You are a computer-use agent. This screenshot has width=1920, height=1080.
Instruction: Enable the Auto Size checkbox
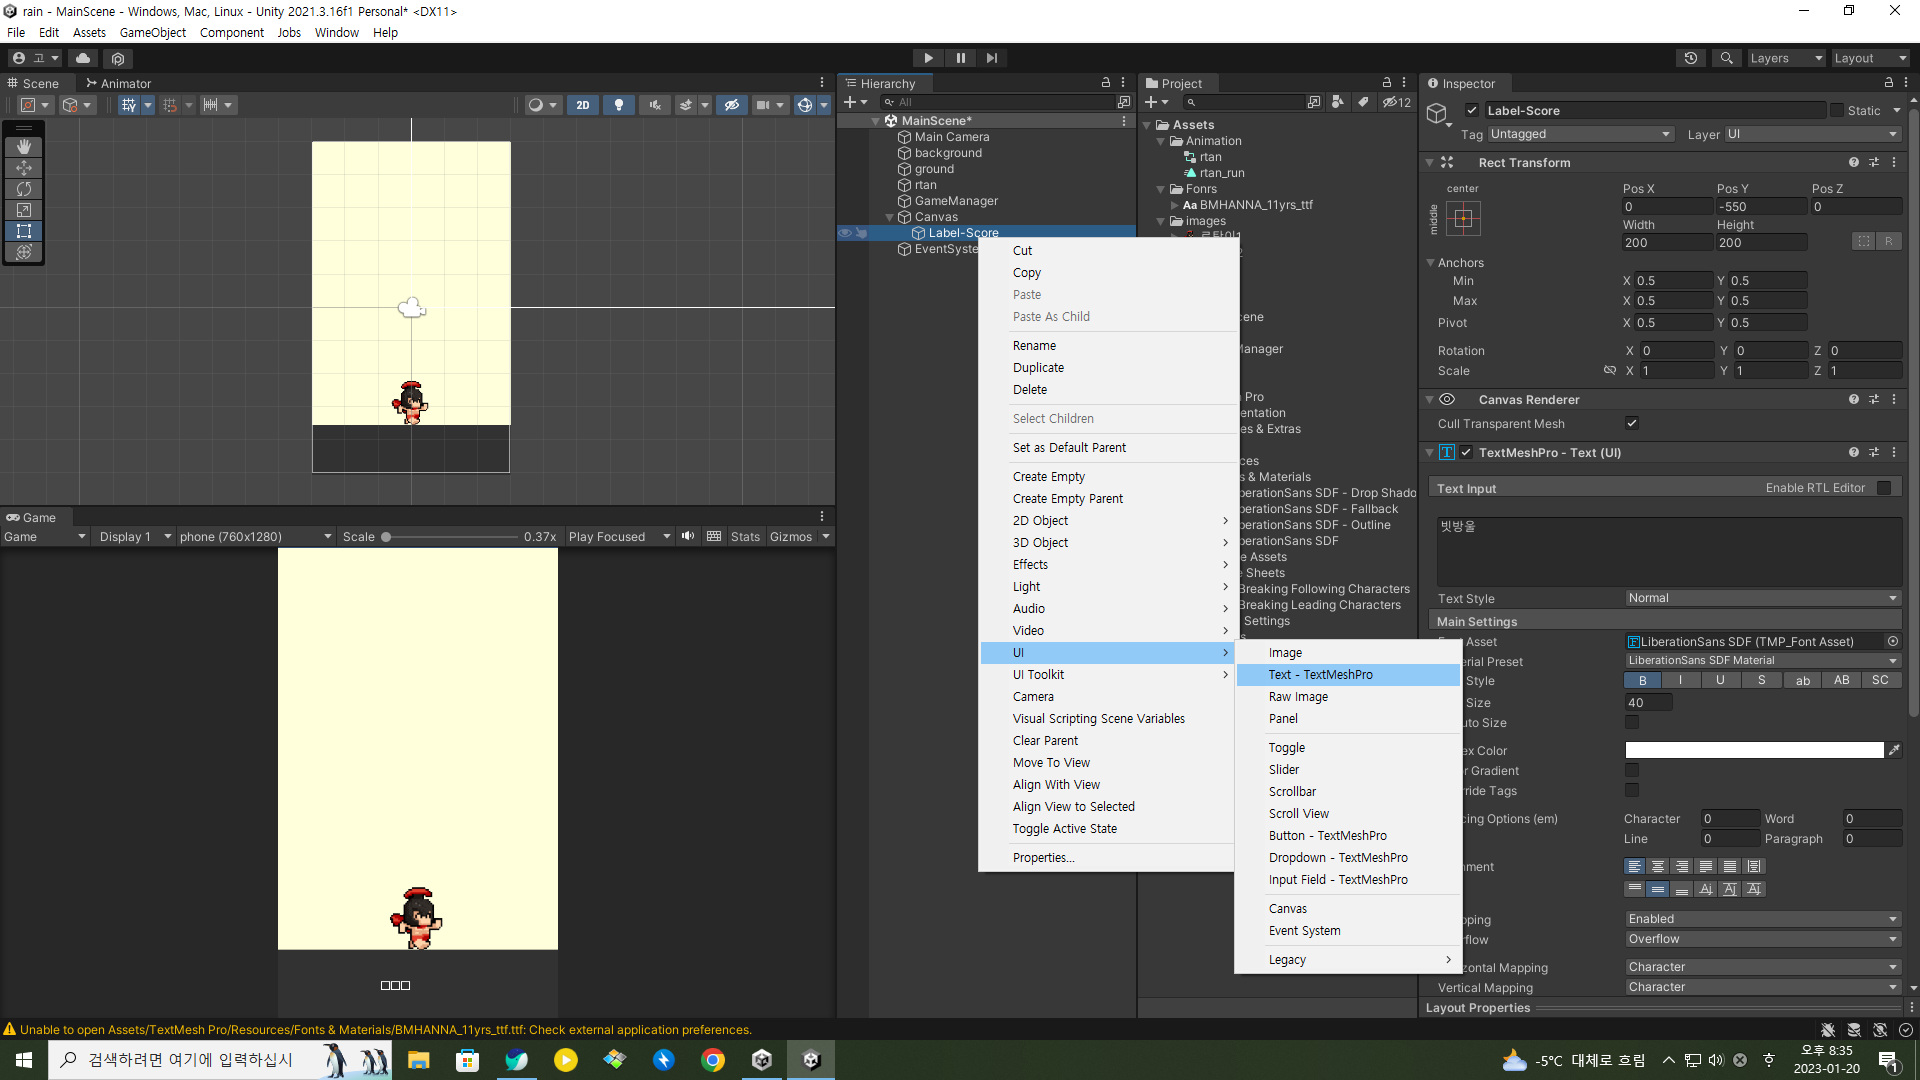pyautogui.click(x=1632, y=723)
